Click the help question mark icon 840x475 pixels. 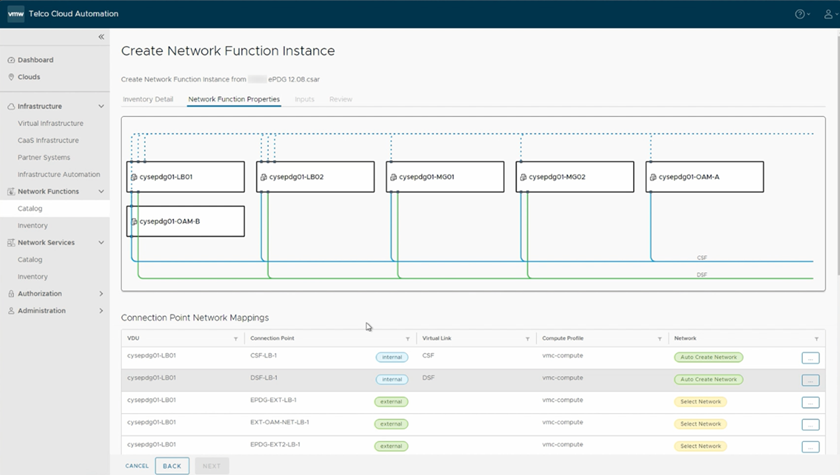click(799, 14)
